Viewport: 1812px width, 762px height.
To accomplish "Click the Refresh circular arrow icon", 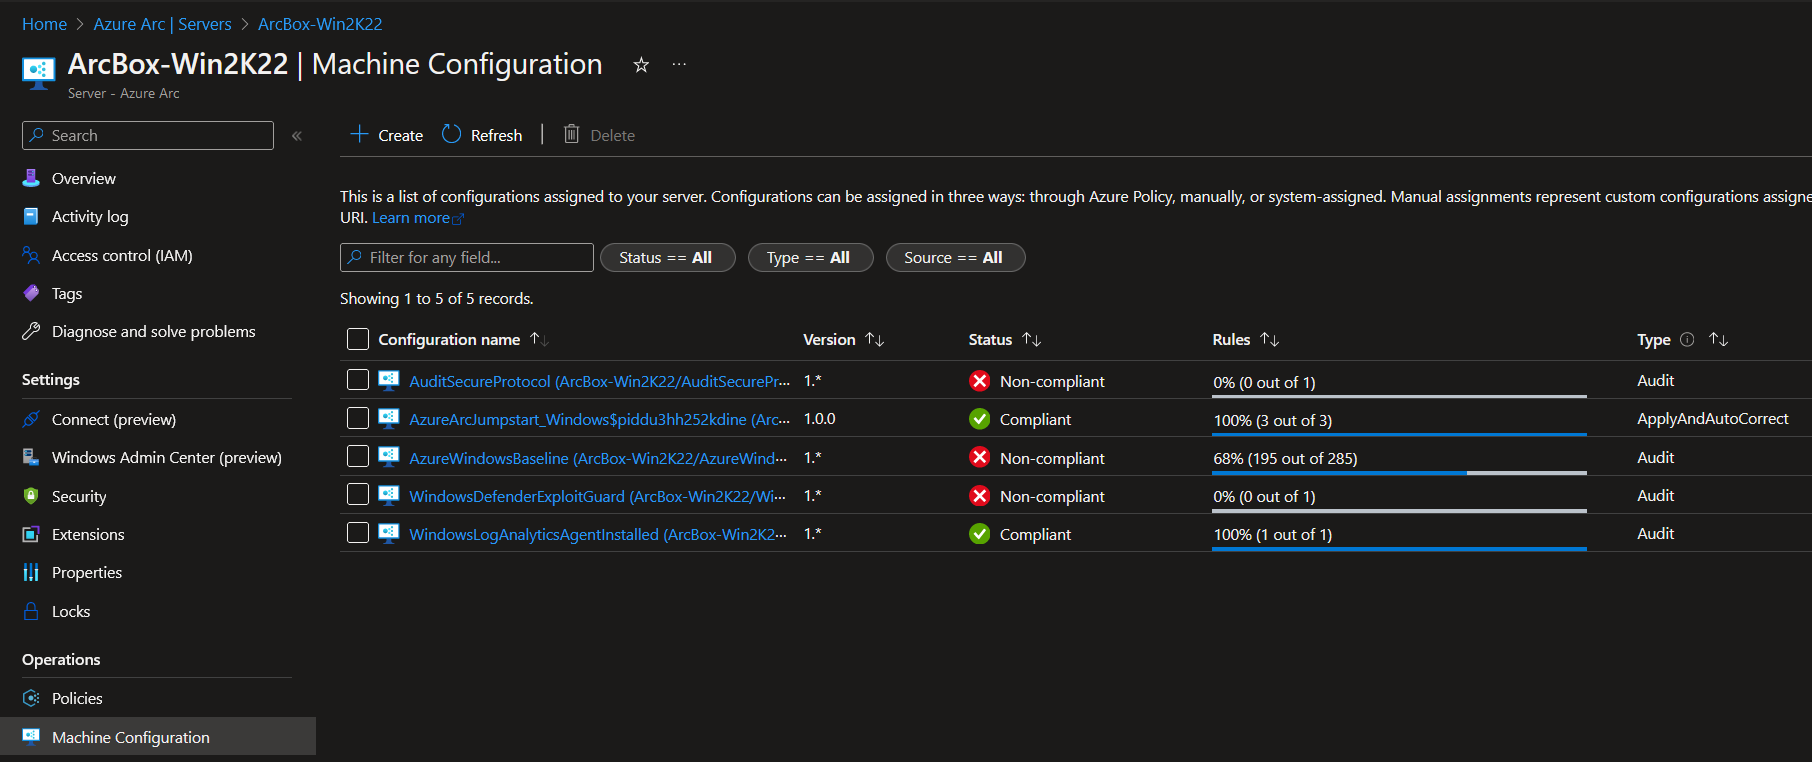I will point(452,134).
